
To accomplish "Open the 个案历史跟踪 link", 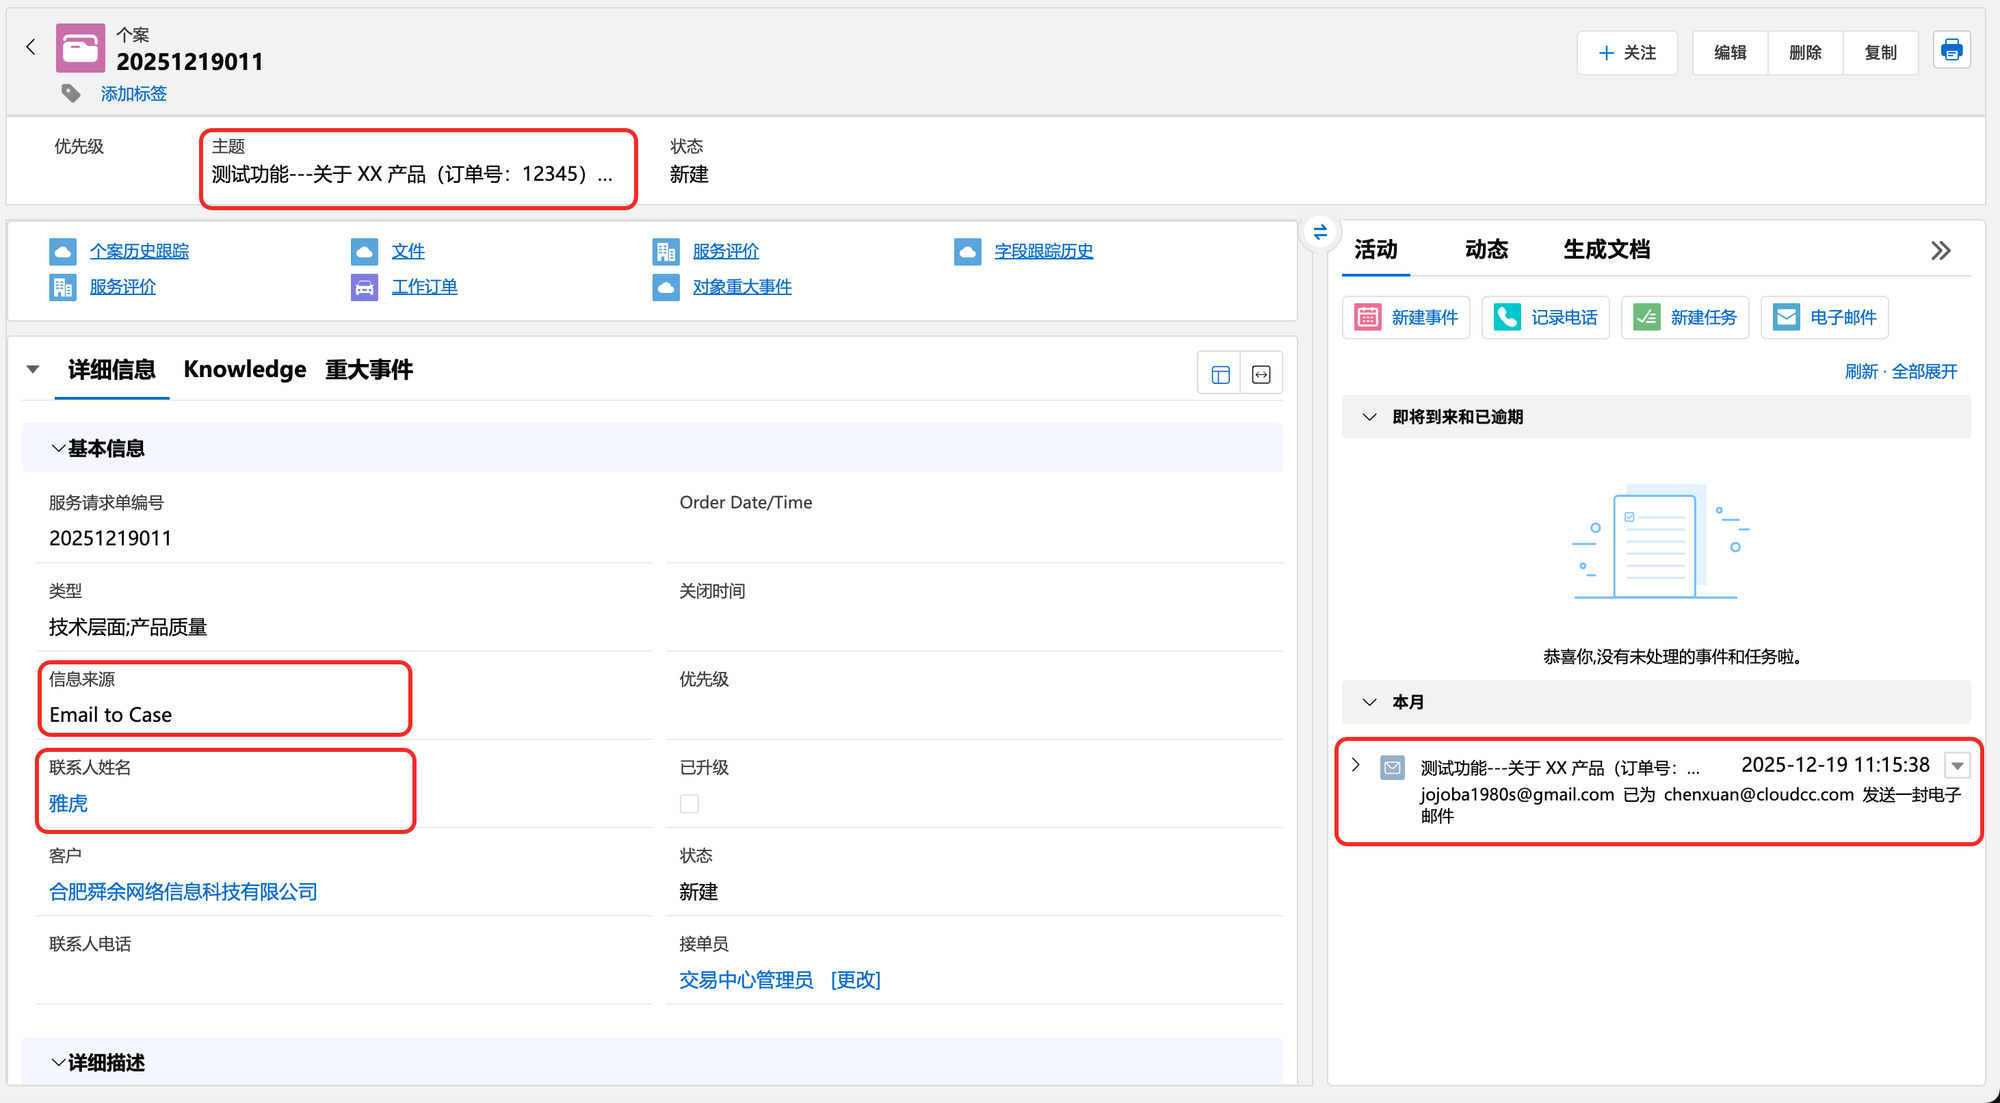I will (139, 251).
